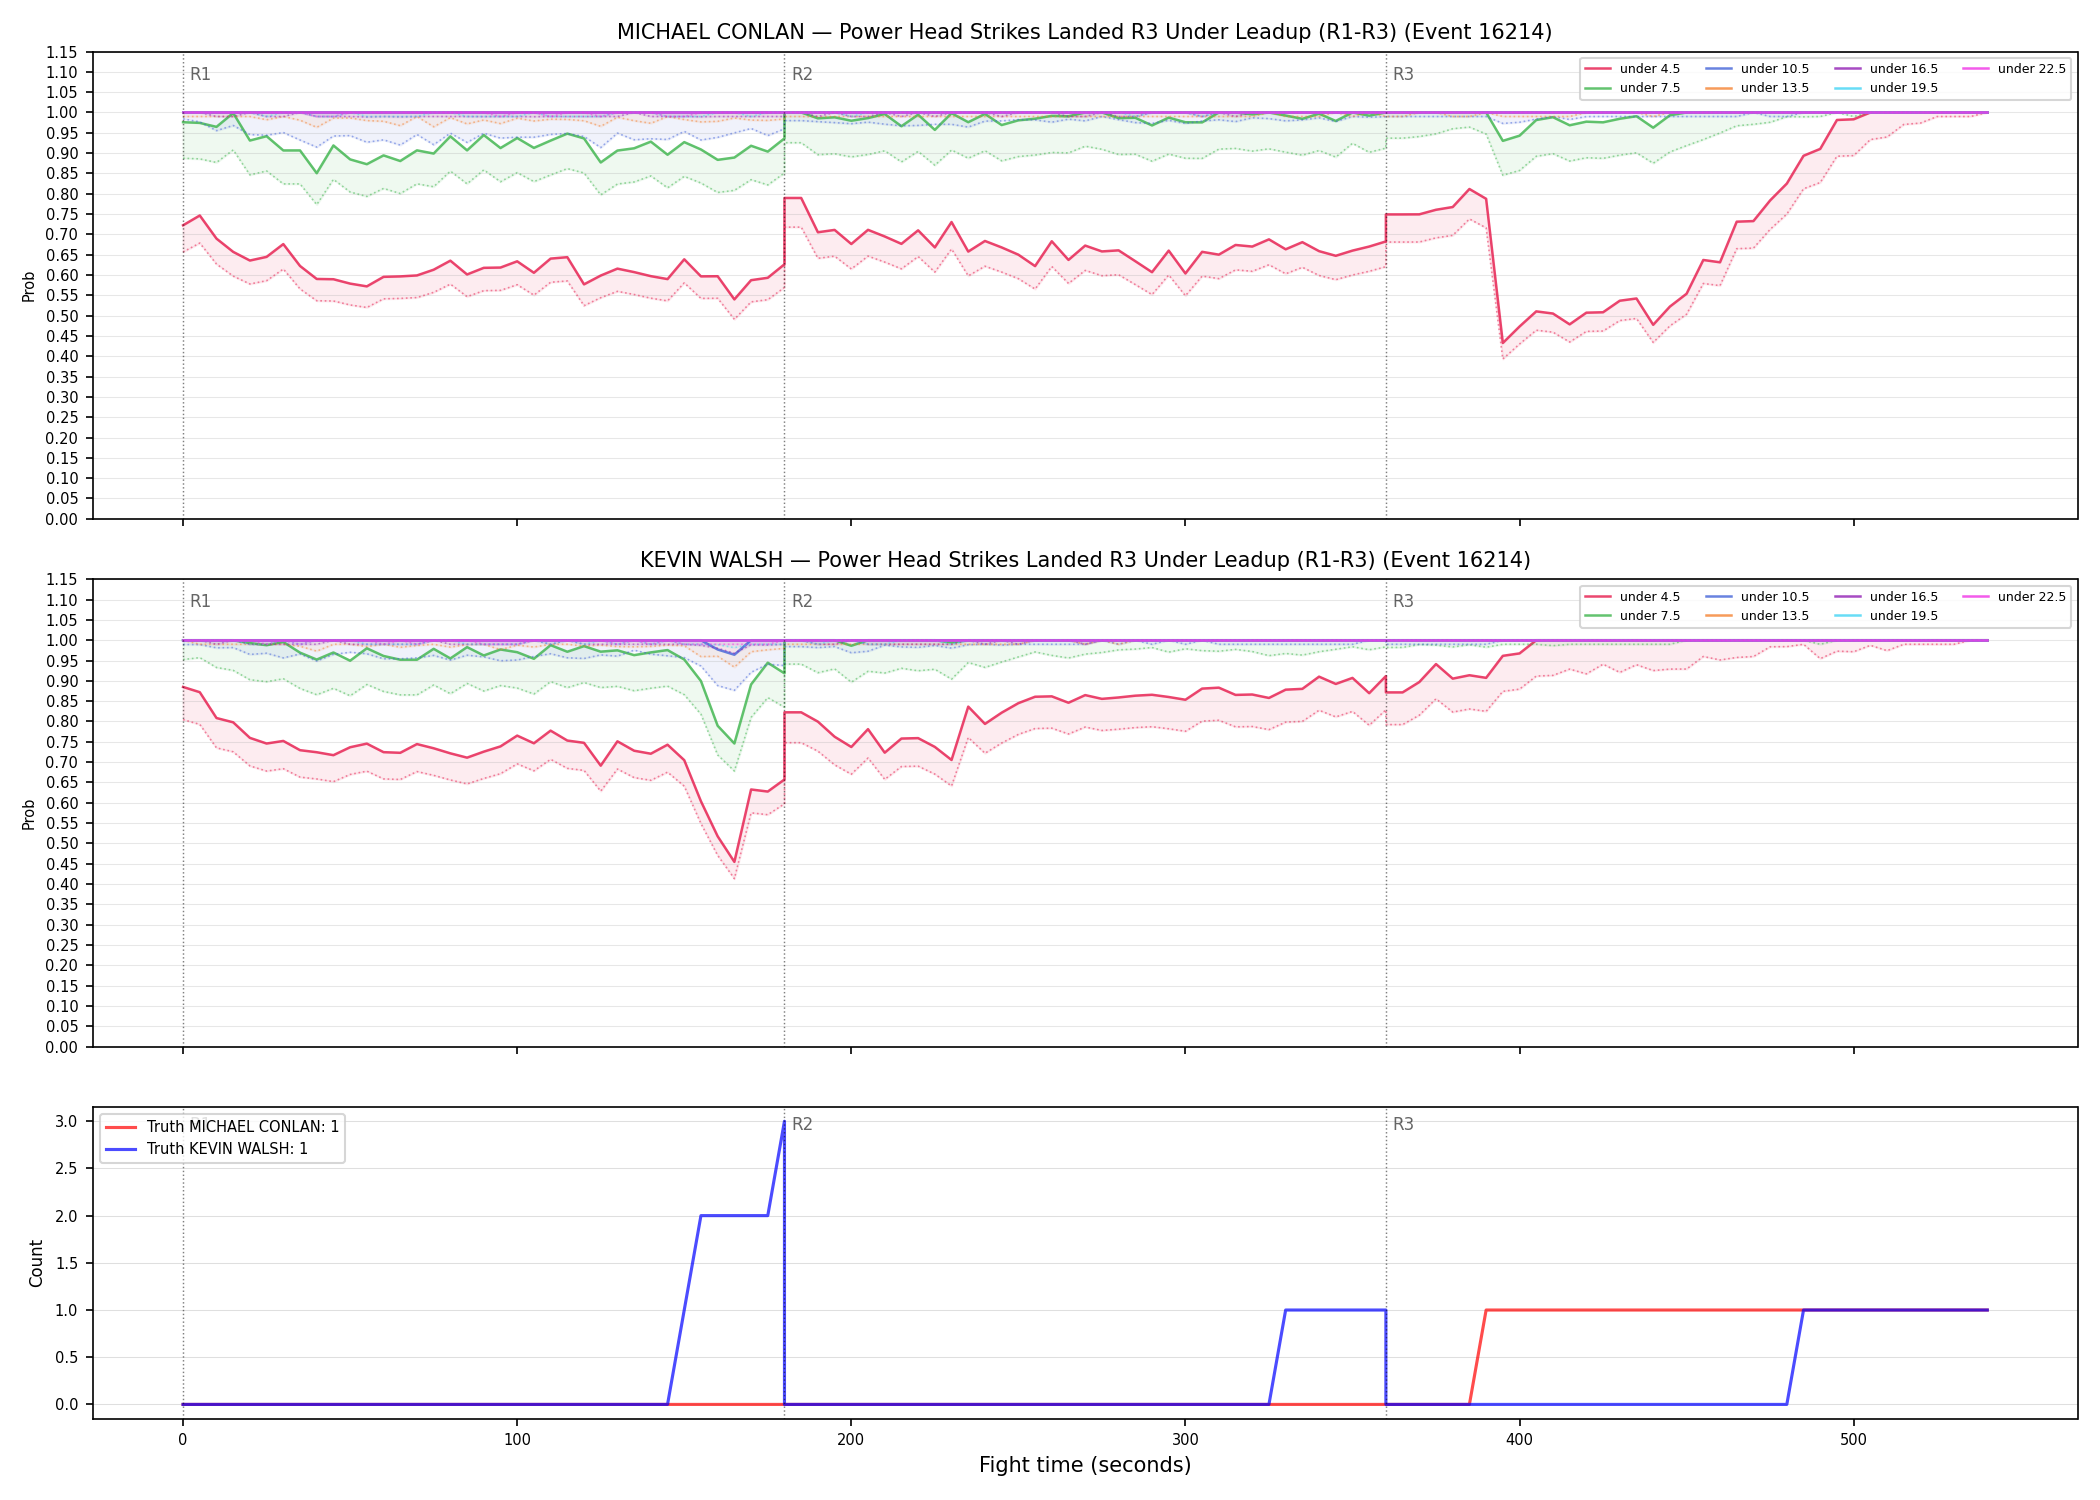The image size is (2100, 1500).
Task: Click x-axis tick label 300
Action: (x=1185, y=1440)
